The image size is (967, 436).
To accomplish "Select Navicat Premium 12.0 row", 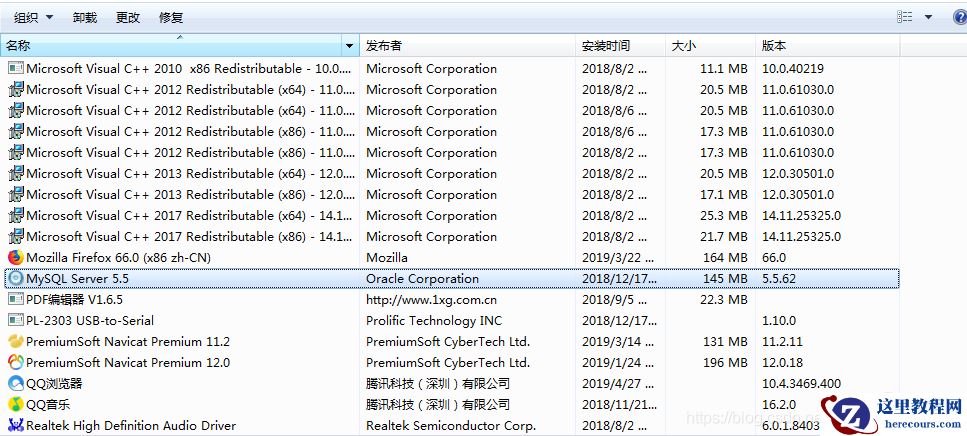I will (128, 363).
